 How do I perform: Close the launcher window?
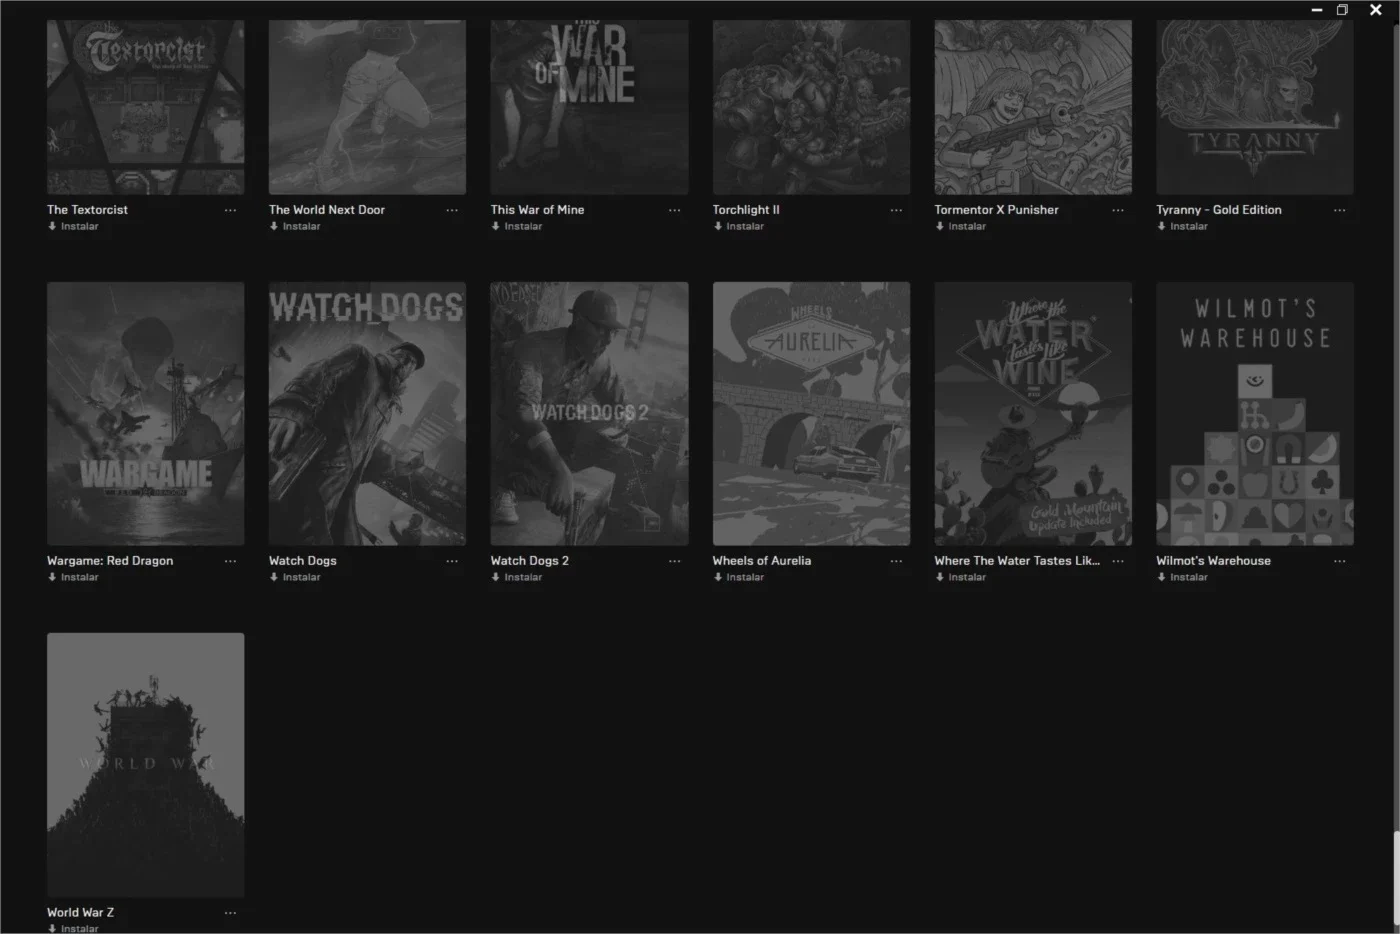click(x=1376, y=10)
